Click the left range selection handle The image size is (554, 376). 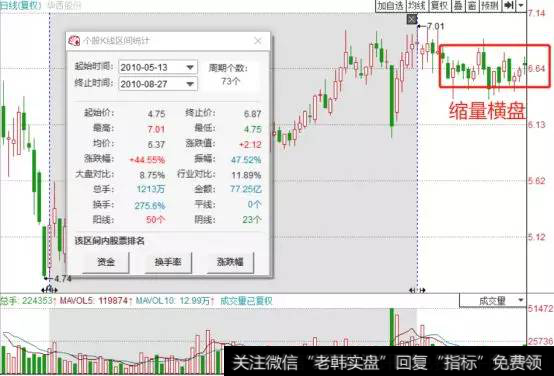[x=49, y=290]
